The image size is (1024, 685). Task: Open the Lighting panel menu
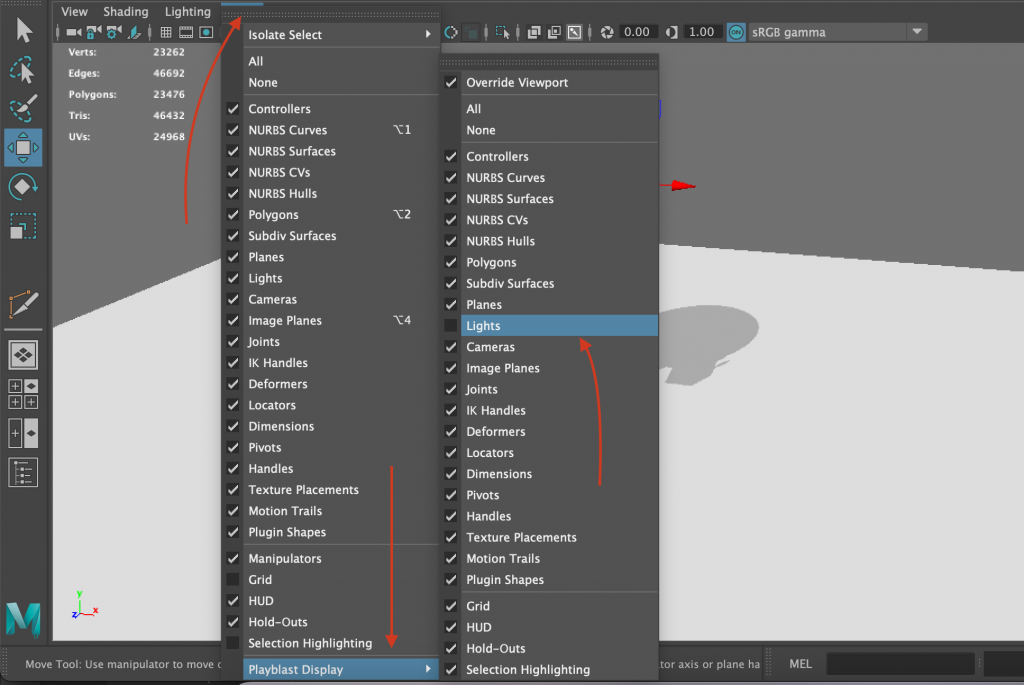188,12
